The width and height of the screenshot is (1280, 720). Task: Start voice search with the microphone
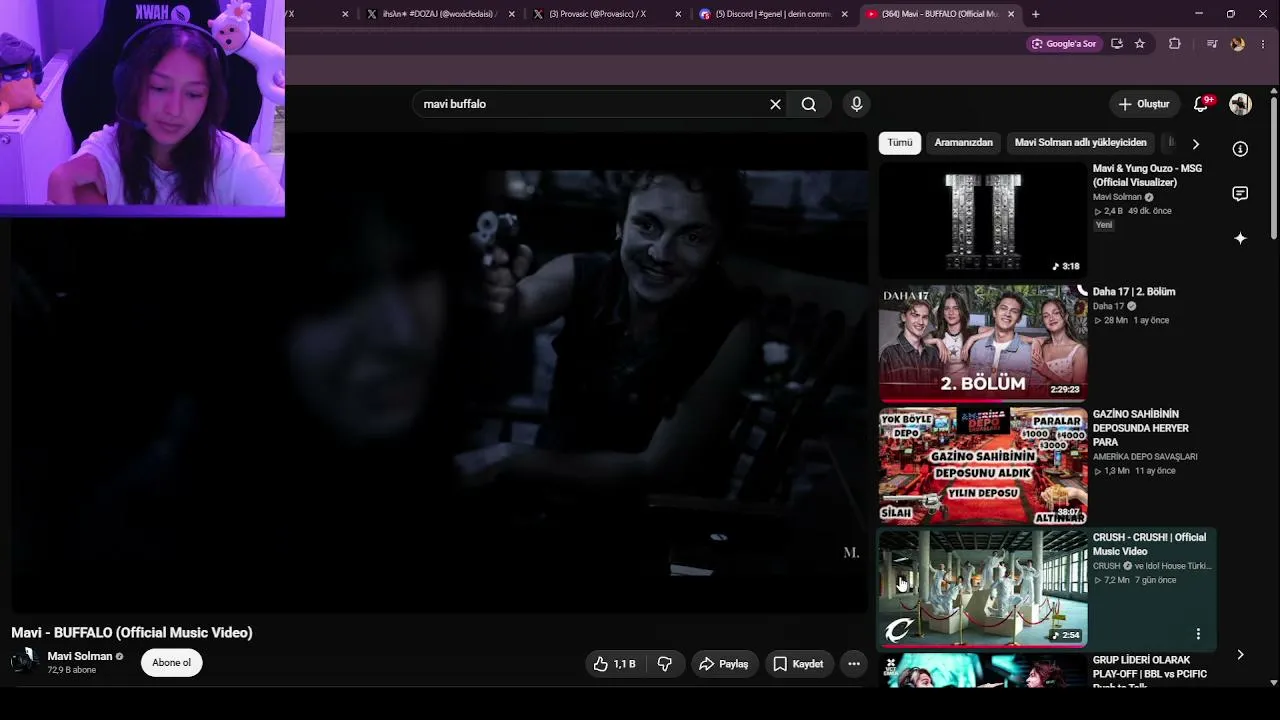pos(856,104)
